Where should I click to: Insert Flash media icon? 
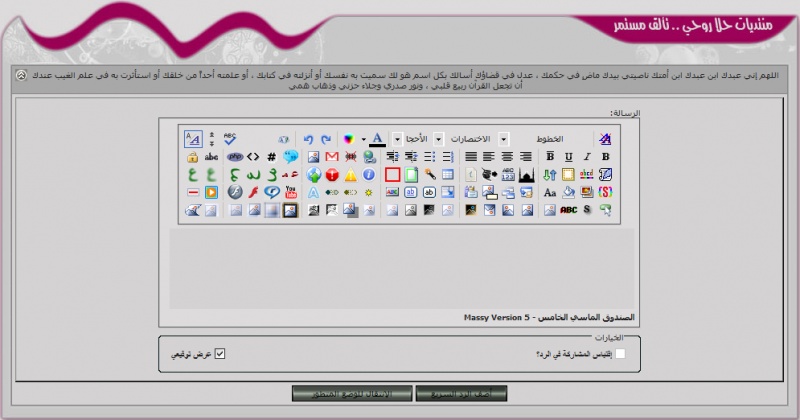point(254,192)
